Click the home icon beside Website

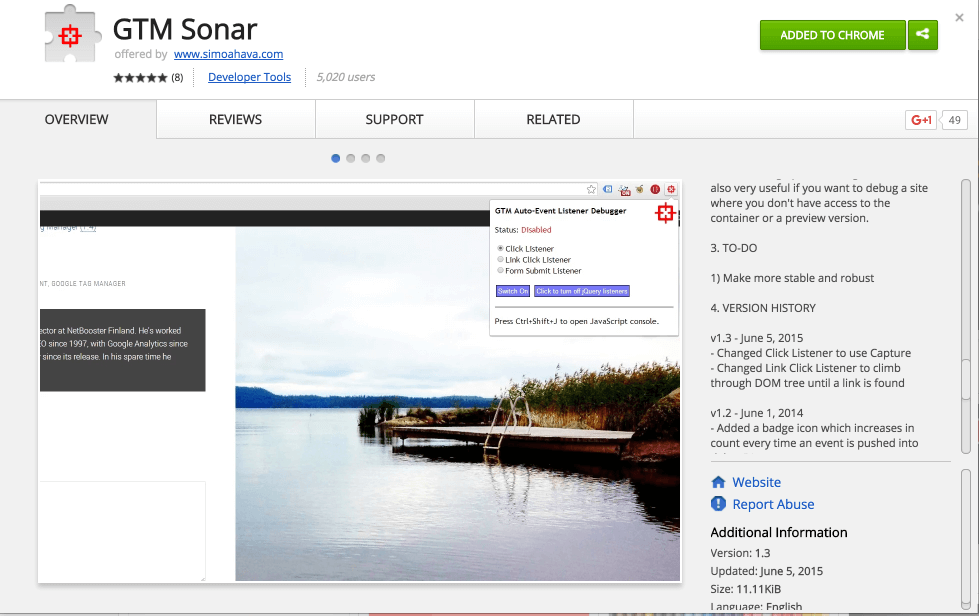tap(718, 482)
